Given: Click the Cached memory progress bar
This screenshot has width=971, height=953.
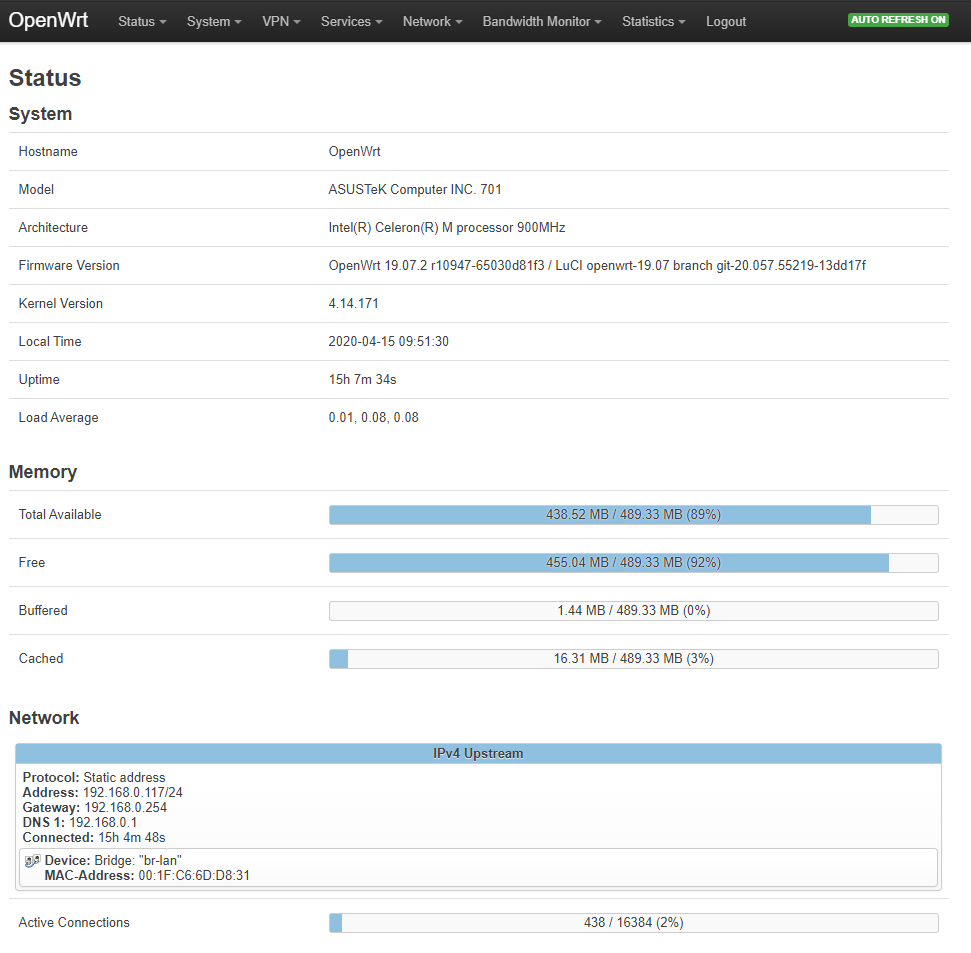Looking at the screenshot, I should click(x=634, y=659).
